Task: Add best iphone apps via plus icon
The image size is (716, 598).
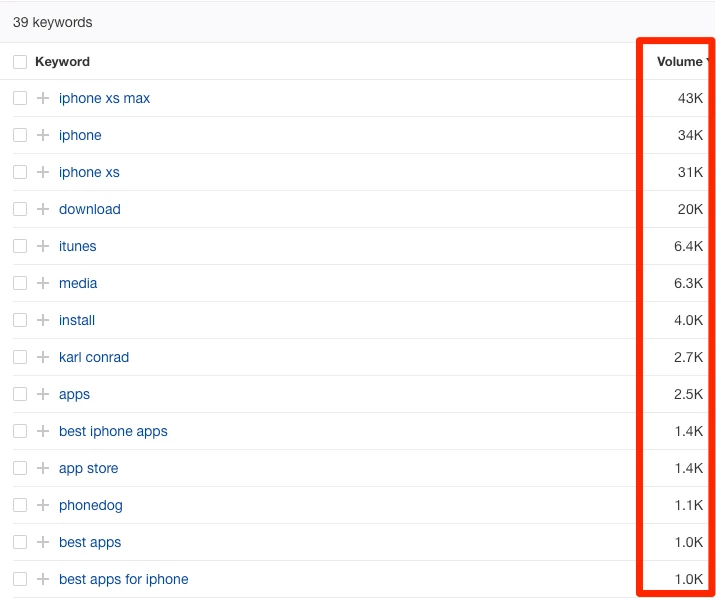Action: (43, 431)
